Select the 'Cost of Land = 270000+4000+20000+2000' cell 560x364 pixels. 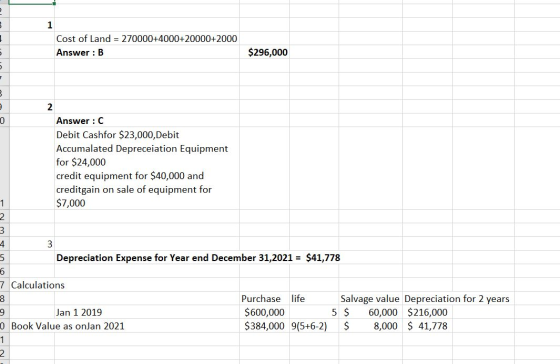[x=147, y=38]
